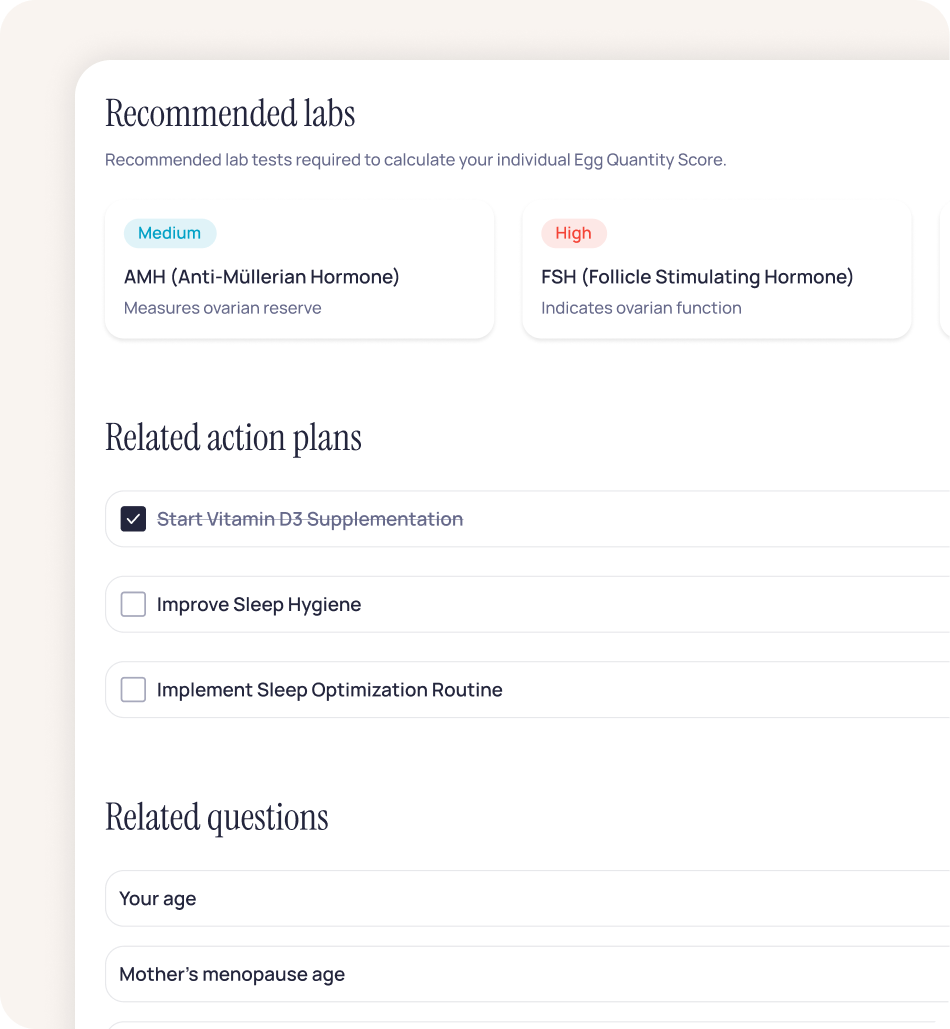
Task: Click the 'Measures ovarian reserve' description
Action: (223, 308)
